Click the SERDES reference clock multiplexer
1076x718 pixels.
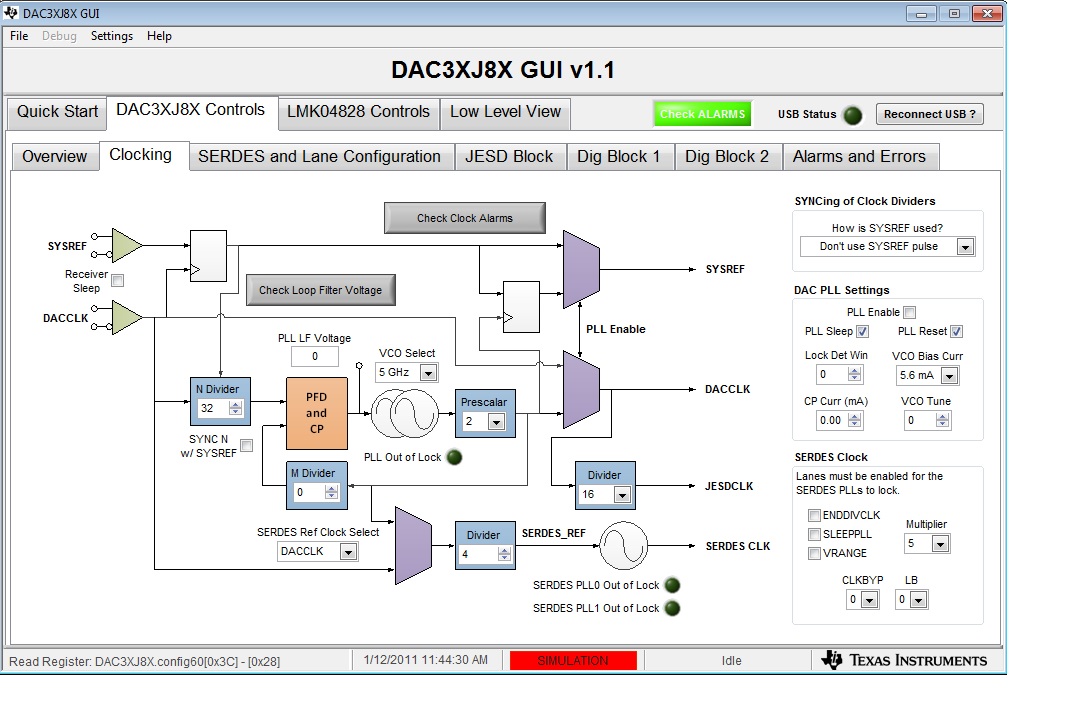click(413, 546)
